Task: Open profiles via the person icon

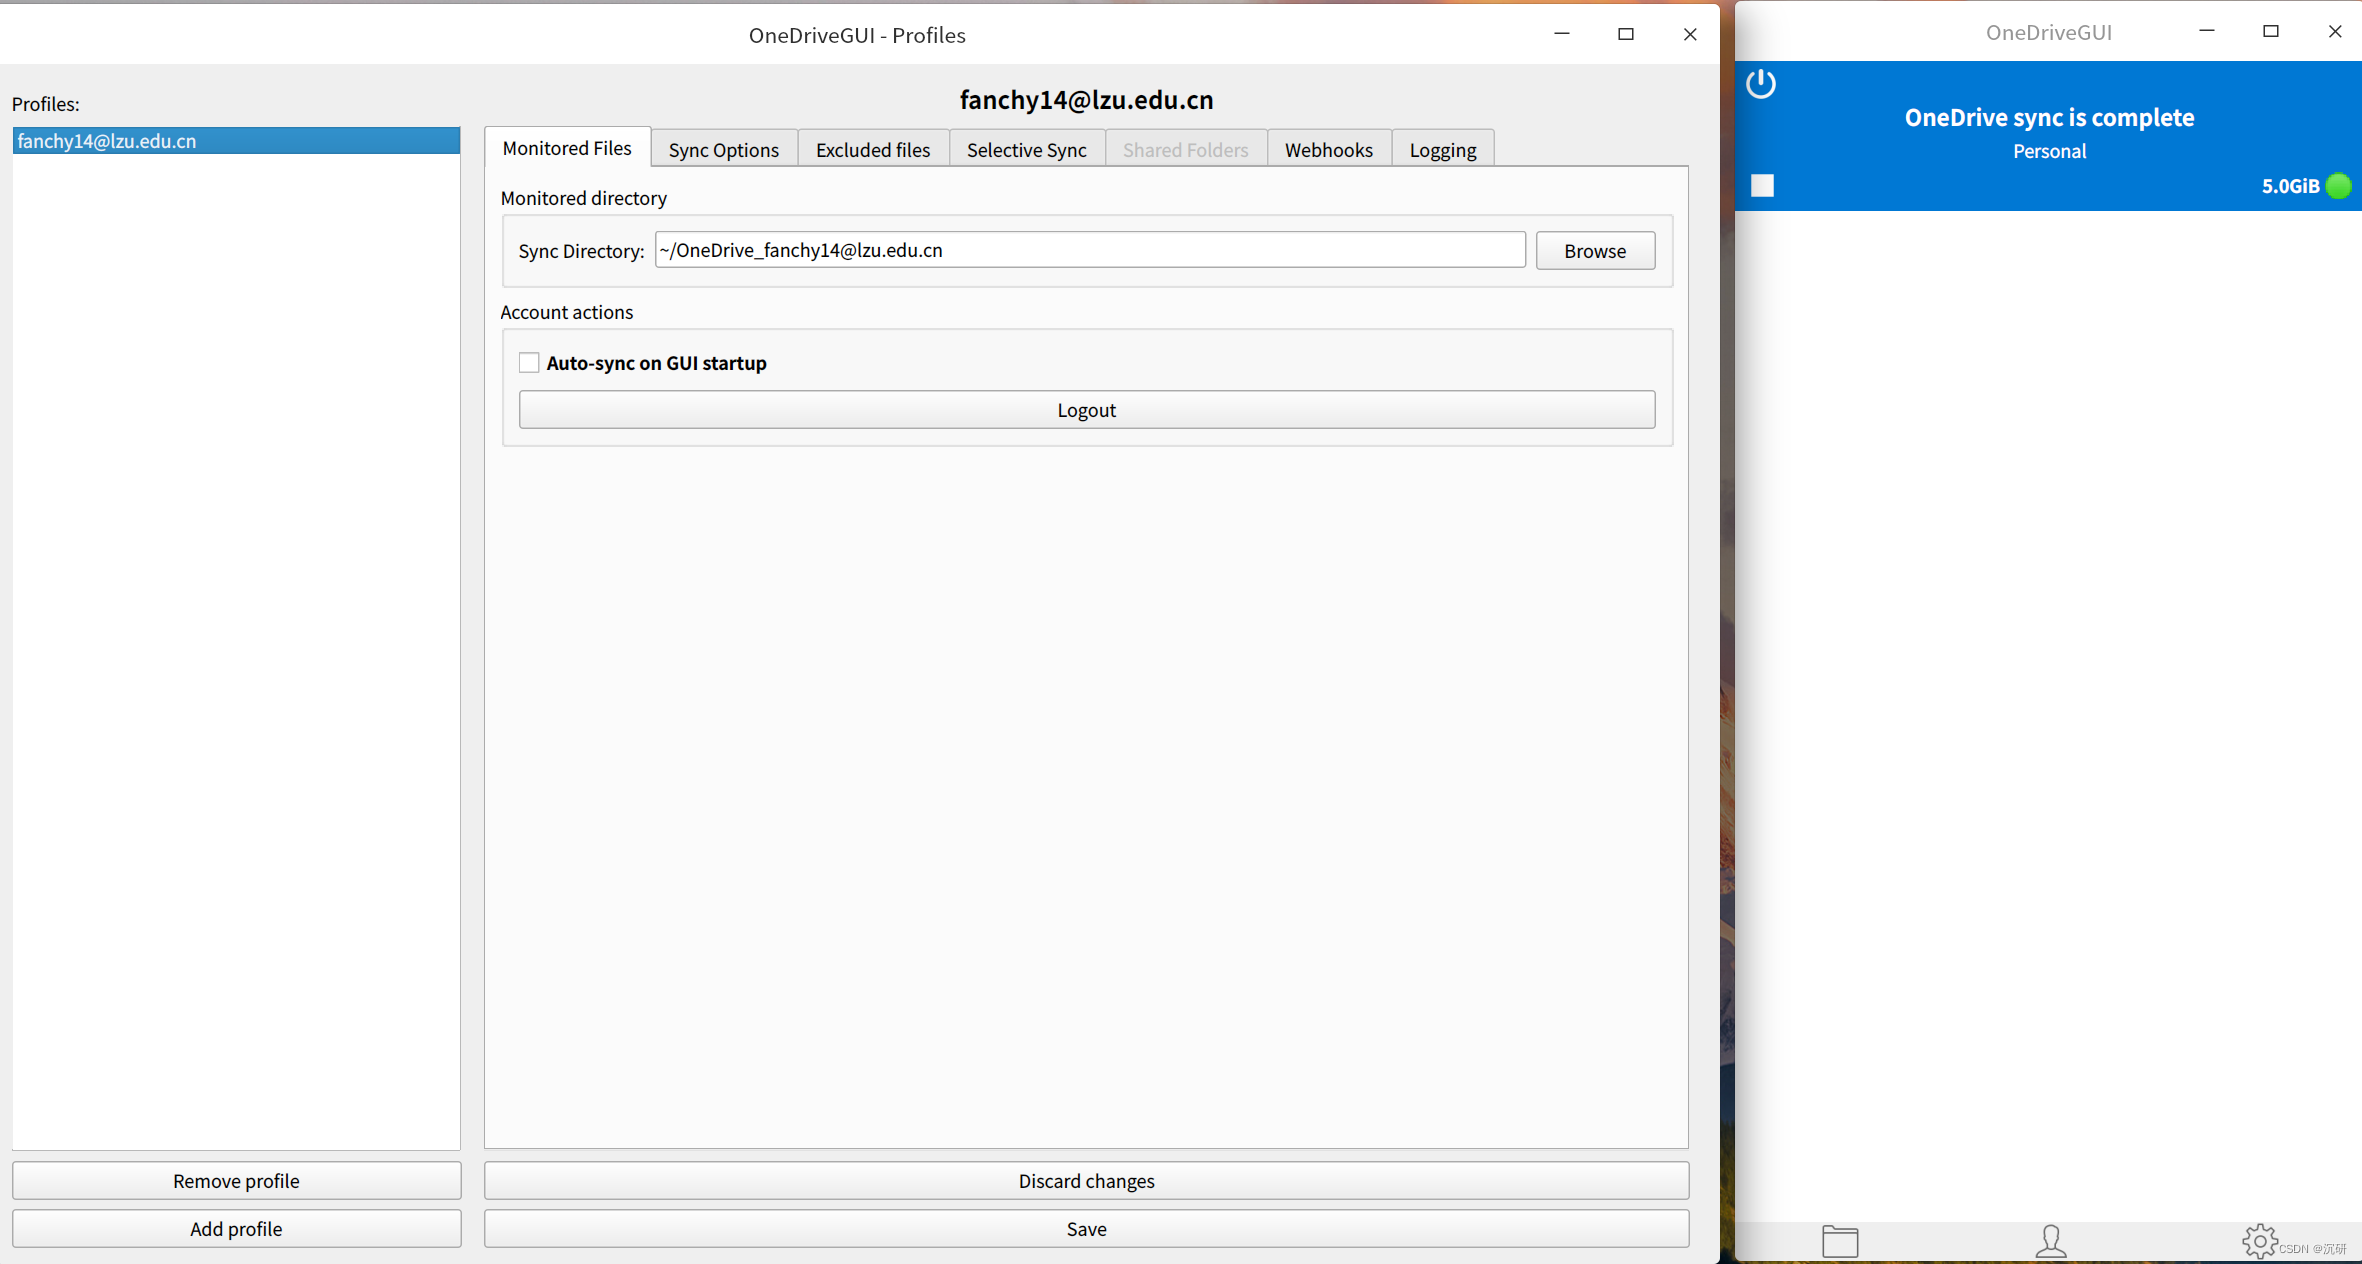Action: (2051, 1241)
